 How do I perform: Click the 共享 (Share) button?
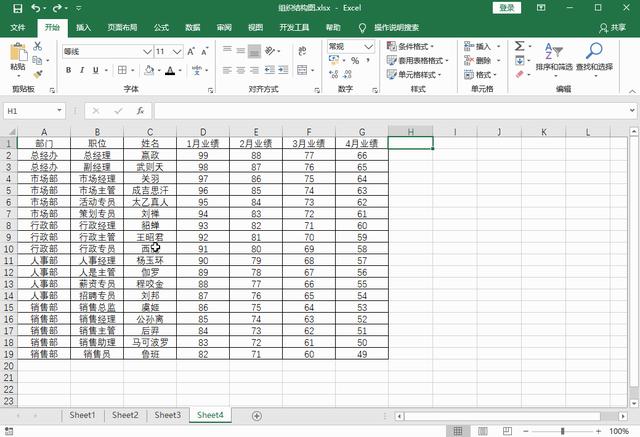click(x=612, y=27)
